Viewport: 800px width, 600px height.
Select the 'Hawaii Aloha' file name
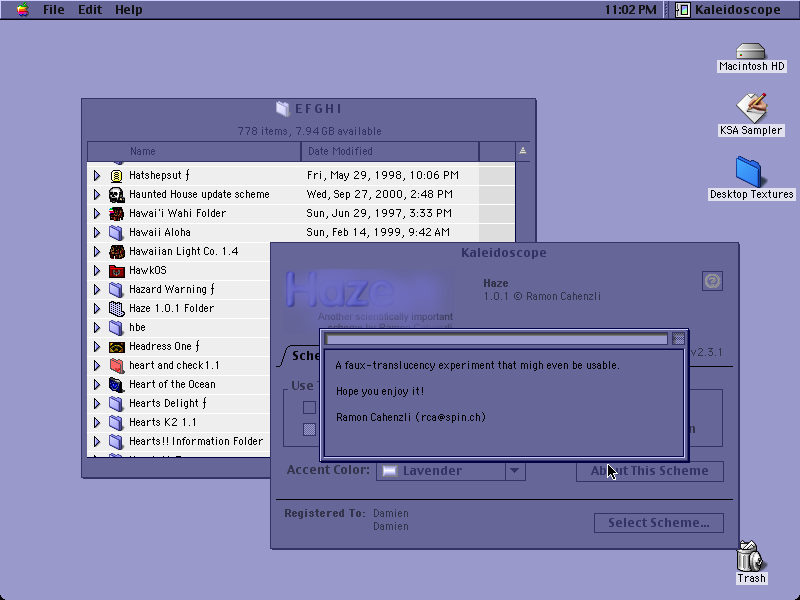[160, 233]
